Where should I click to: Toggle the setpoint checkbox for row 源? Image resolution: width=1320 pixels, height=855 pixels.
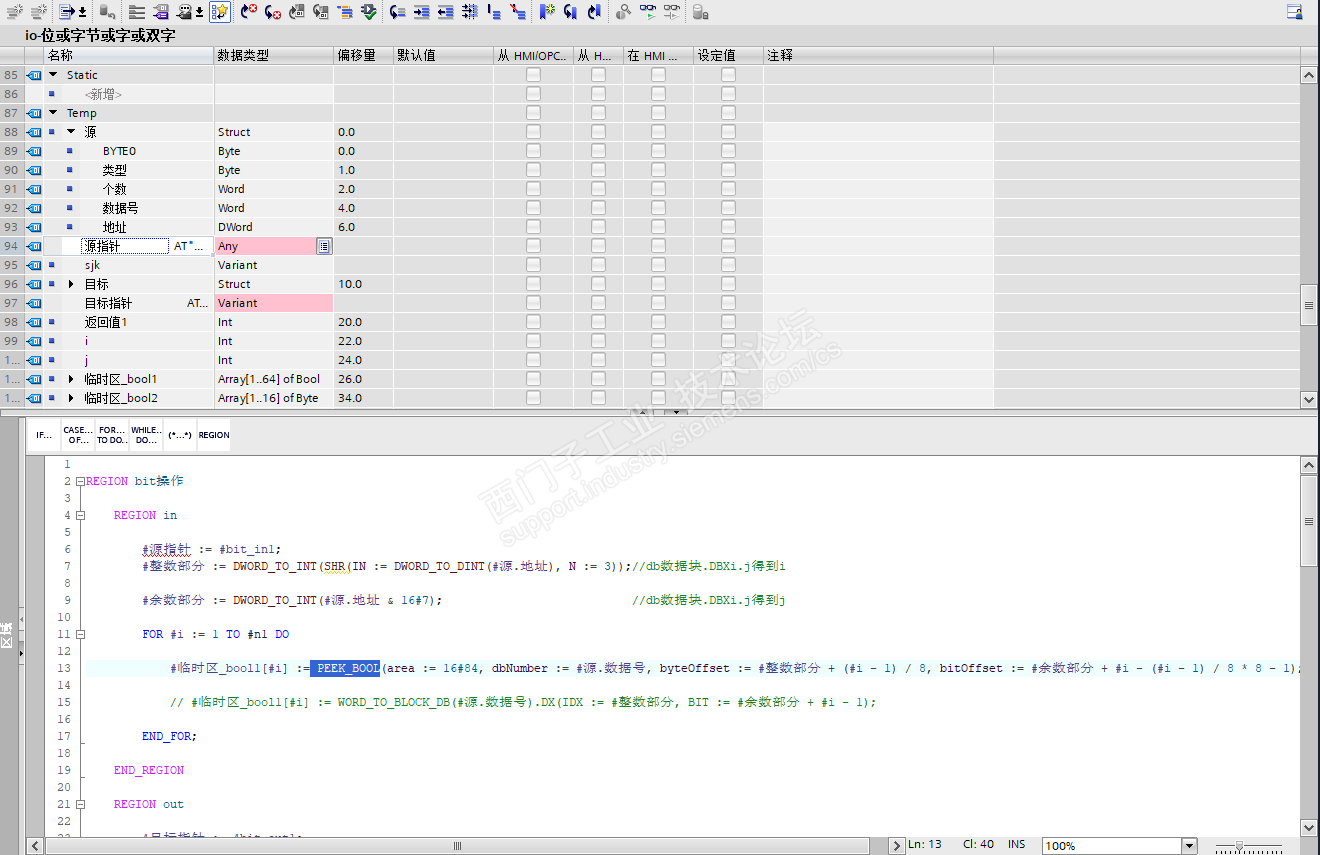pyautogui.click(x=728, y=132)
